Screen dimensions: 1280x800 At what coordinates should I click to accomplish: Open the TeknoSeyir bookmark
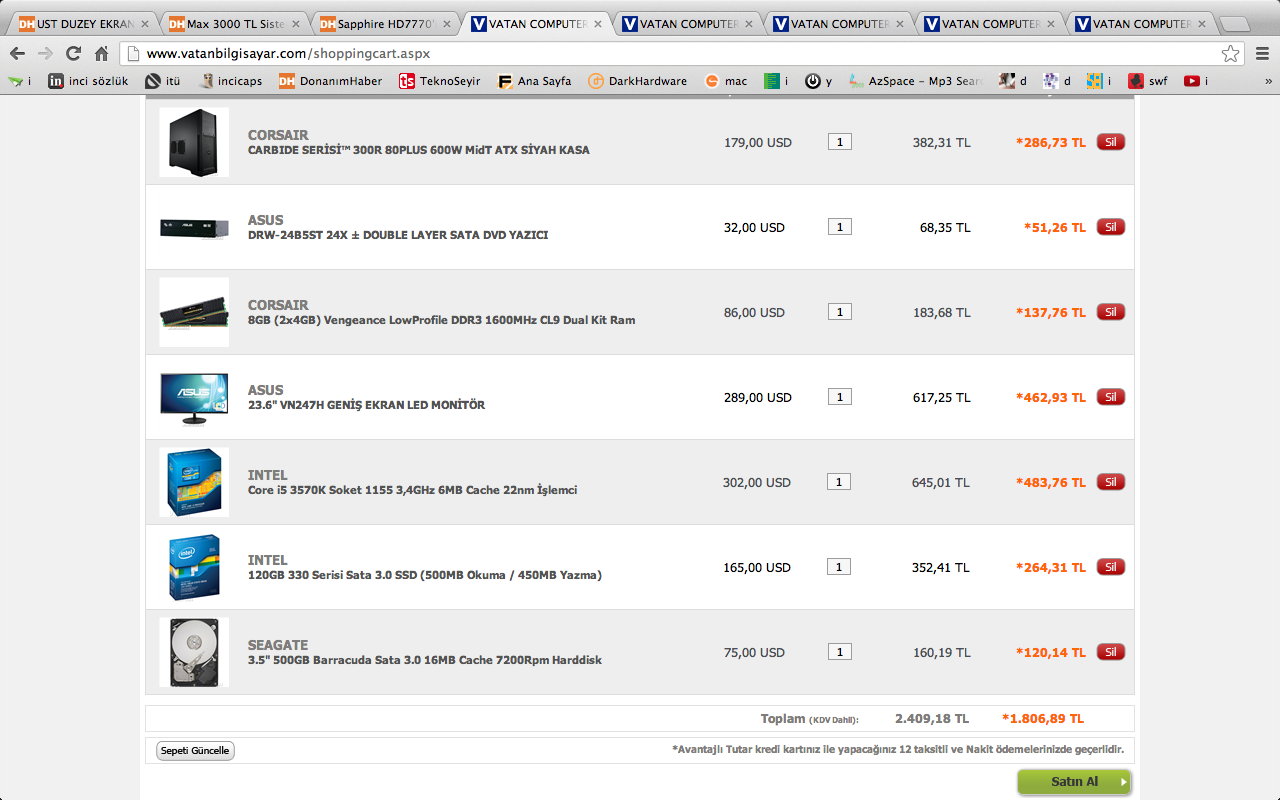(440, 81)
